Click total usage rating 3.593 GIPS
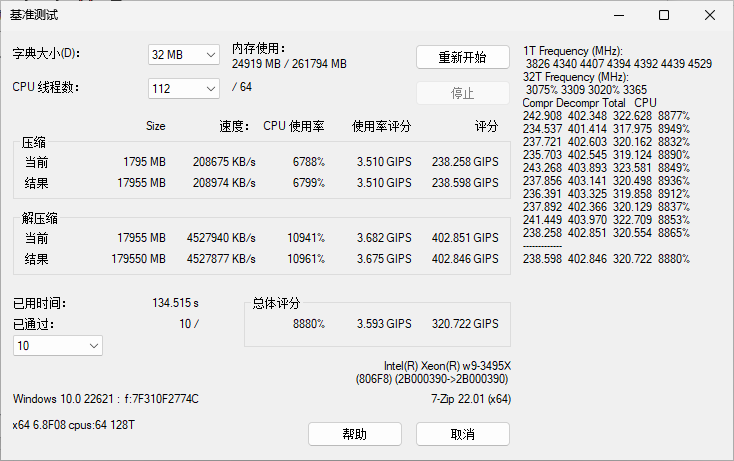This screenshot has width=734, height=461. pos(384,324)
